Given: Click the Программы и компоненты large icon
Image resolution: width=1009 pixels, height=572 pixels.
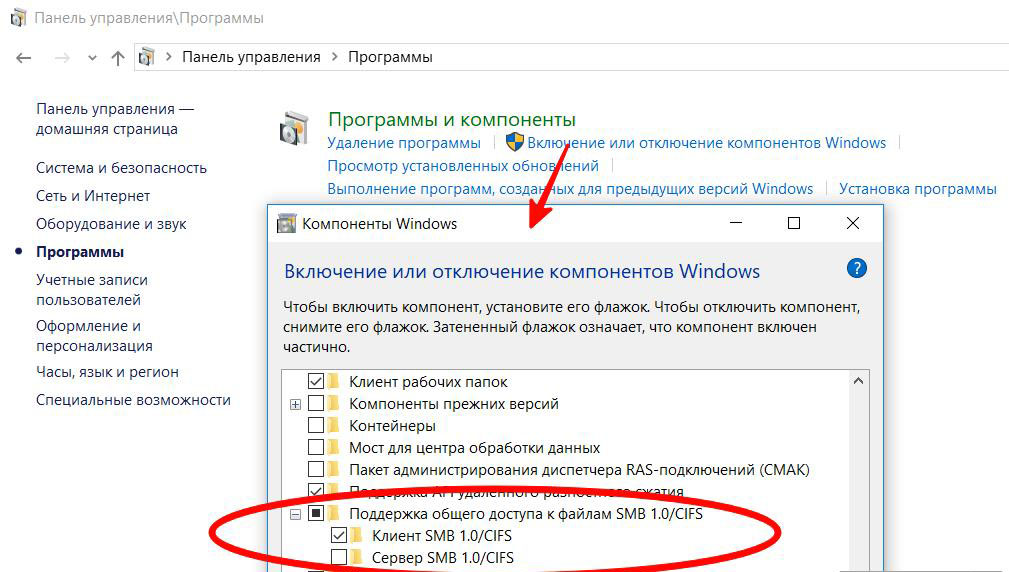Looking at the screenshot, I should [x=295, y=128].
